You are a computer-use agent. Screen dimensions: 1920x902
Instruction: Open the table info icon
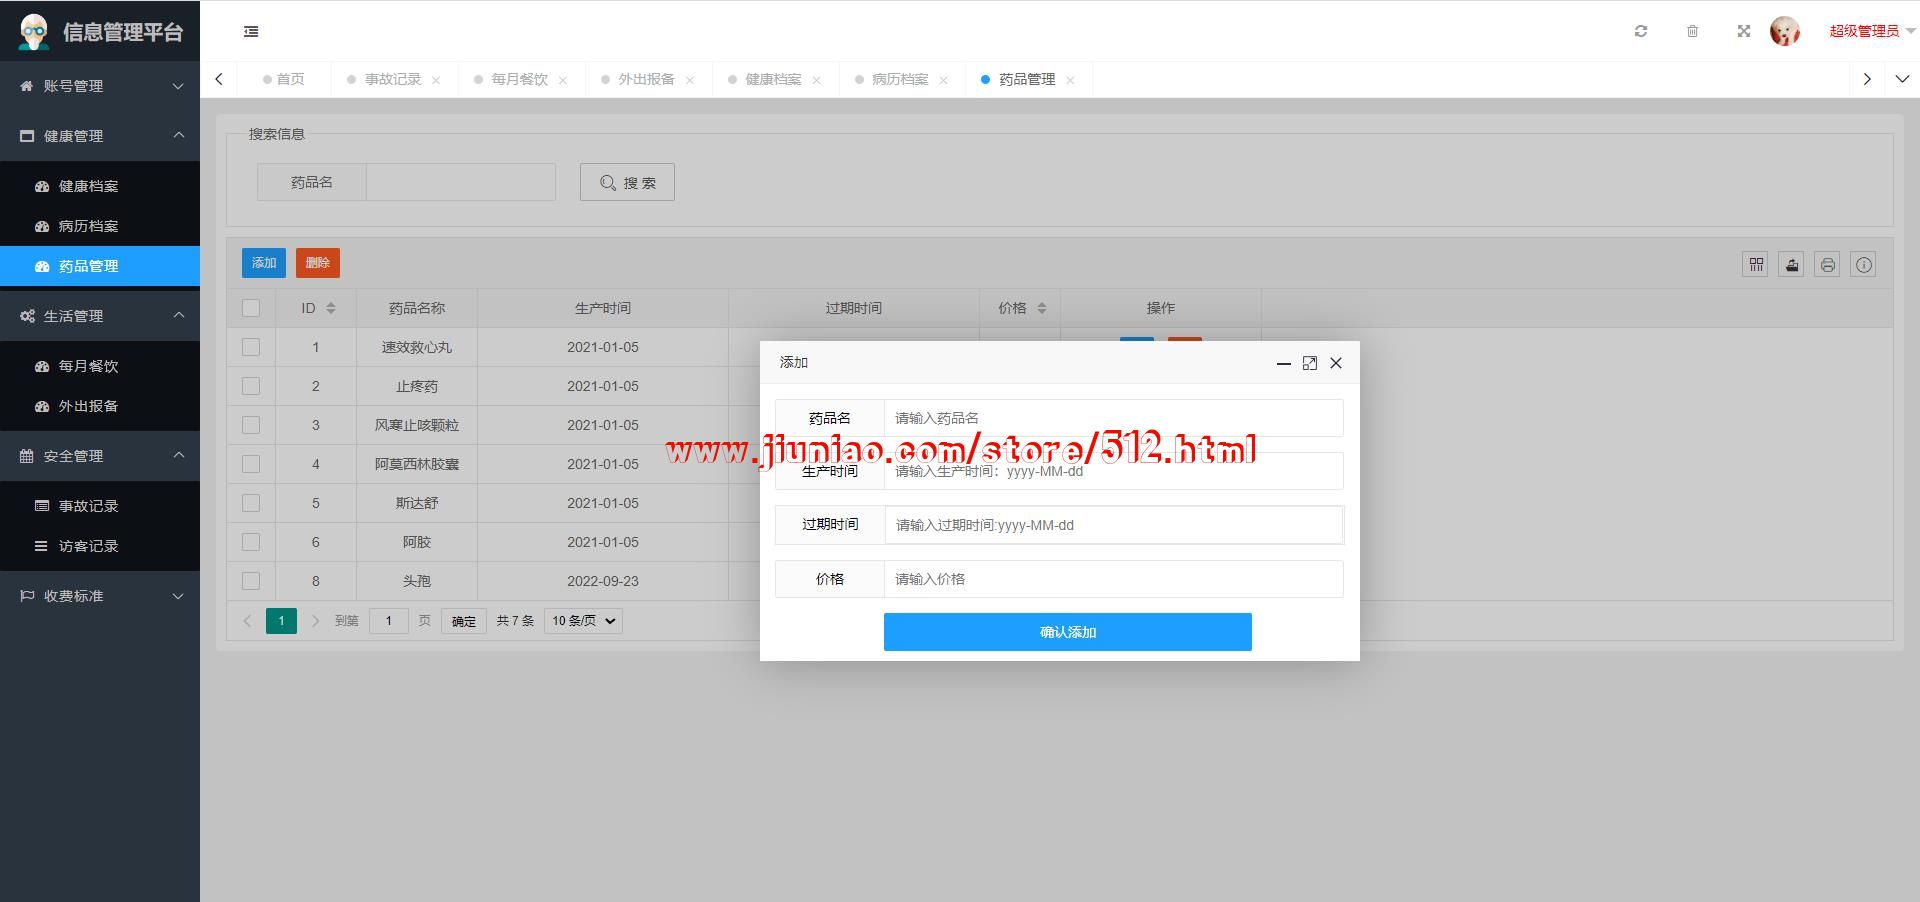(x=1864, y=264)
